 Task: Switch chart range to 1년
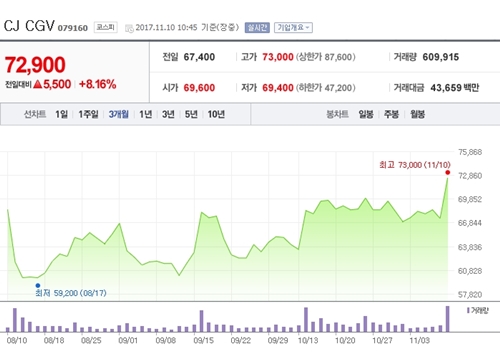tap(145, 114)
